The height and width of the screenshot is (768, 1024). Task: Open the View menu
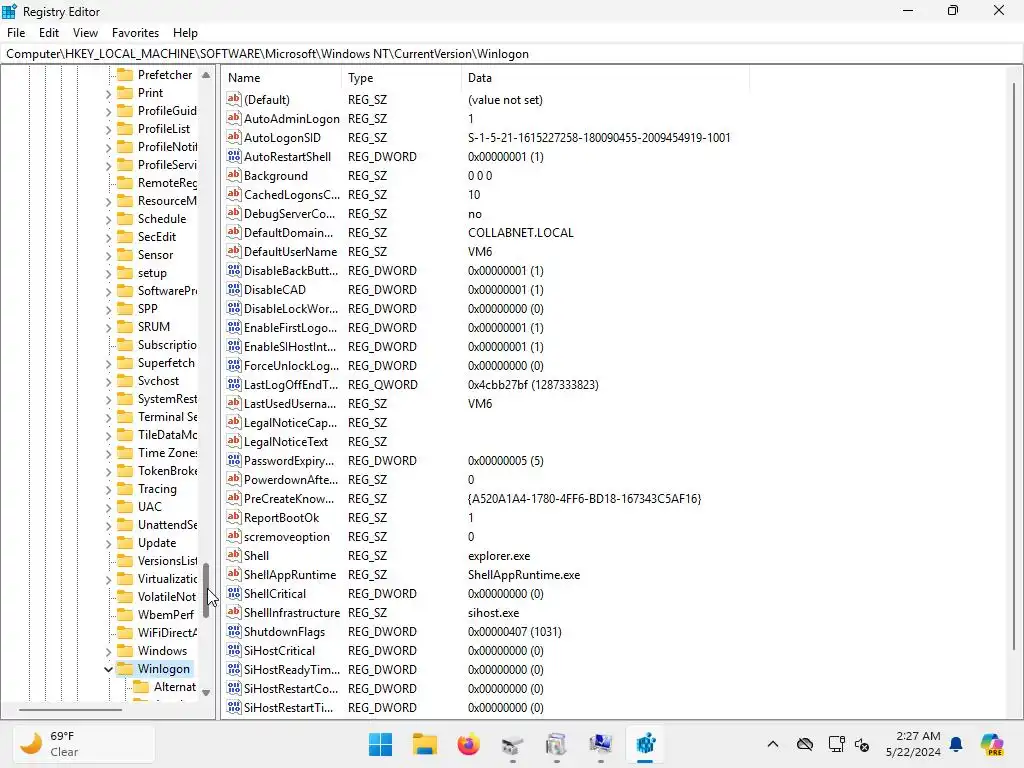click(x=85, y=33)
